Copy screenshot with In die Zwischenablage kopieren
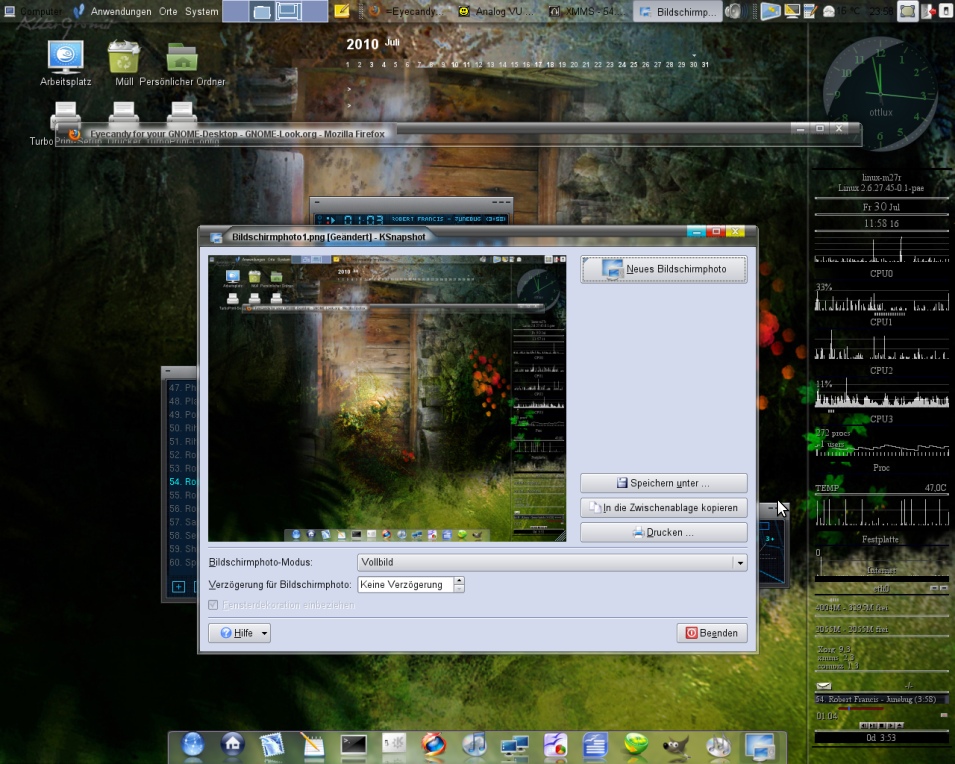The image size is (955, 764). coord(663,508)
